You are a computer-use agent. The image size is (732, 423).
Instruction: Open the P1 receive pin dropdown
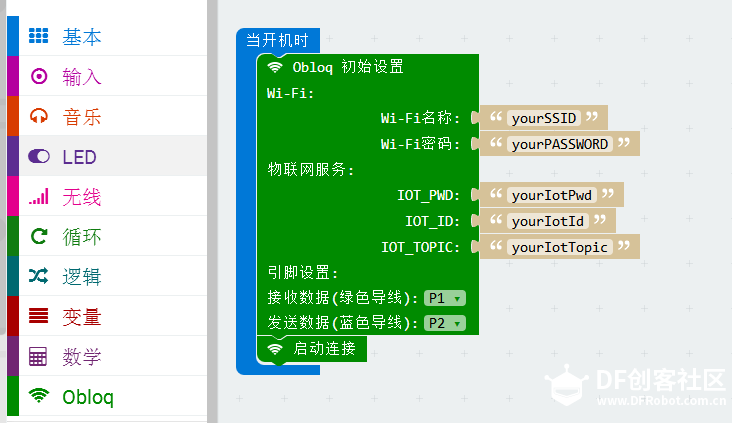[x=444, y=298]
